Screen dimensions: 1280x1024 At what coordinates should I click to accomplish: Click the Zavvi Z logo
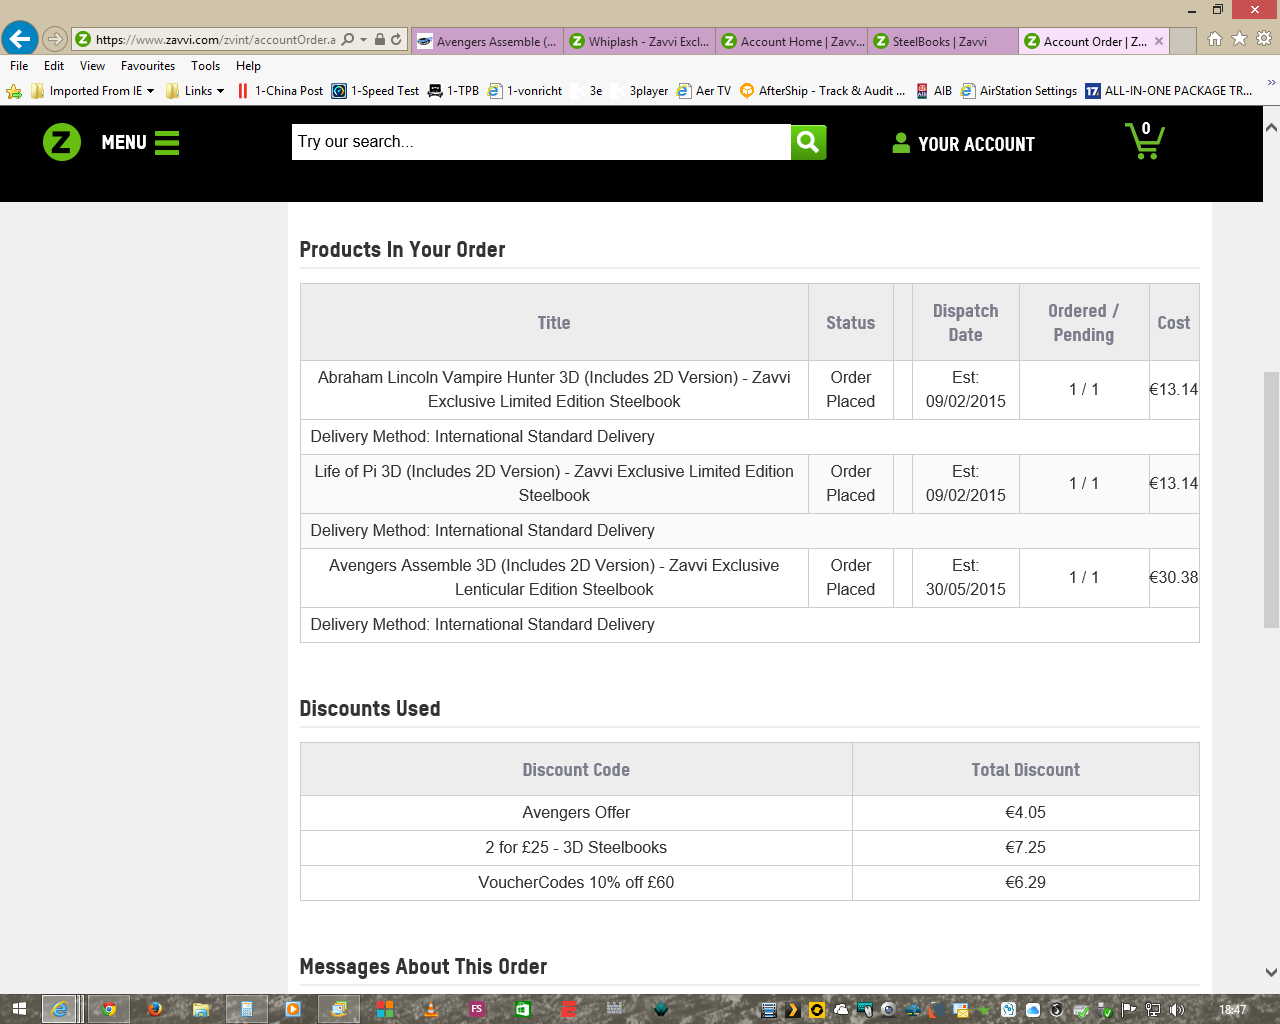[62, 142]
